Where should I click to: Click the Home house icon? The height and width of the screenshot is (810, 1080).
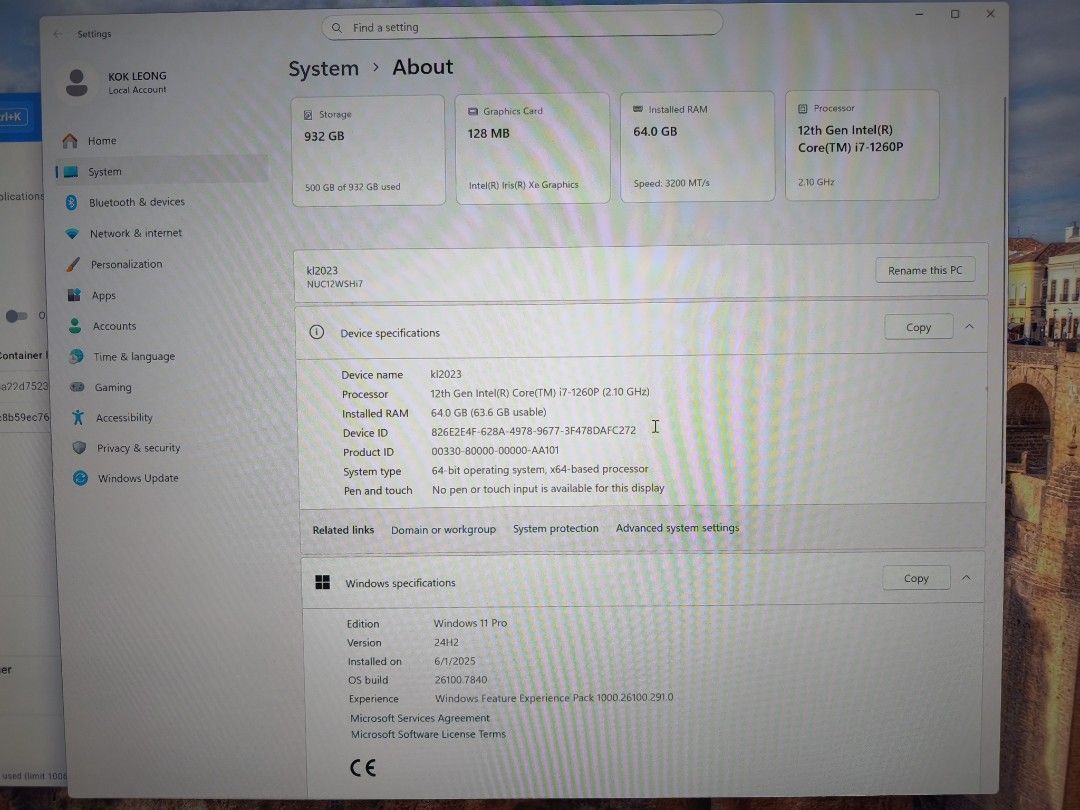[70, 141]
